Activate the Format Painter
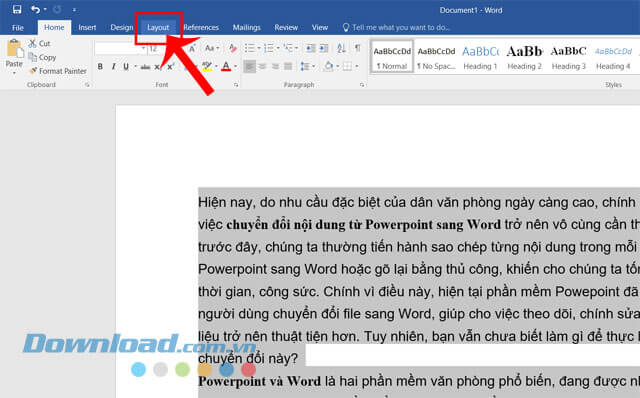Screen dimensions: 640x398 coord(58,71)
